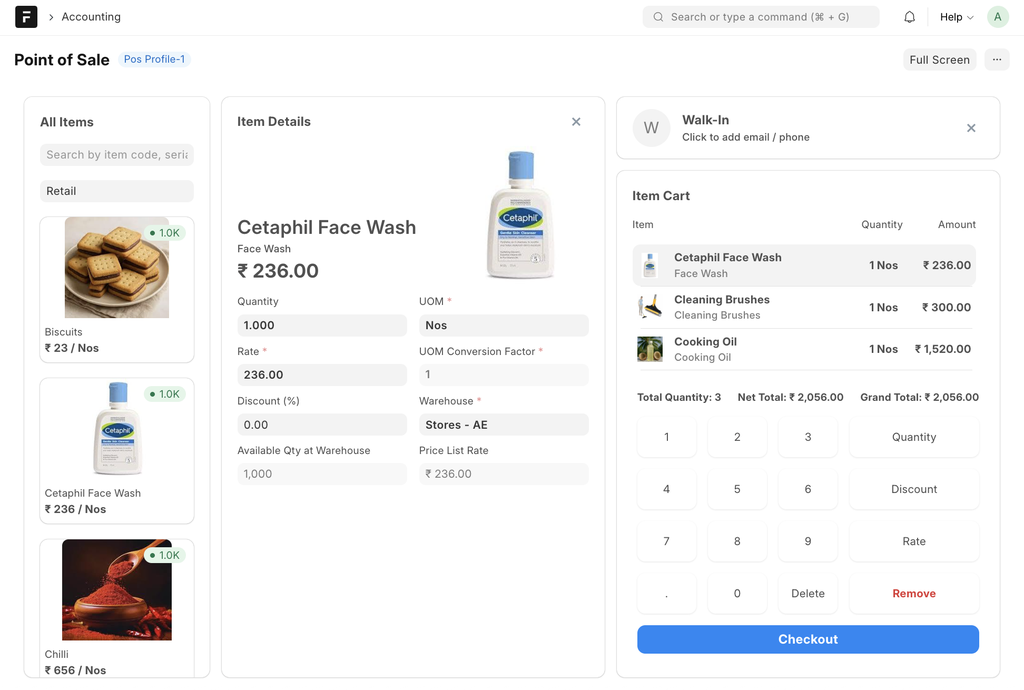Add Biscuits item from thumbnail
Viewport: 1024px width, 690px height.
tap(117, 269)
